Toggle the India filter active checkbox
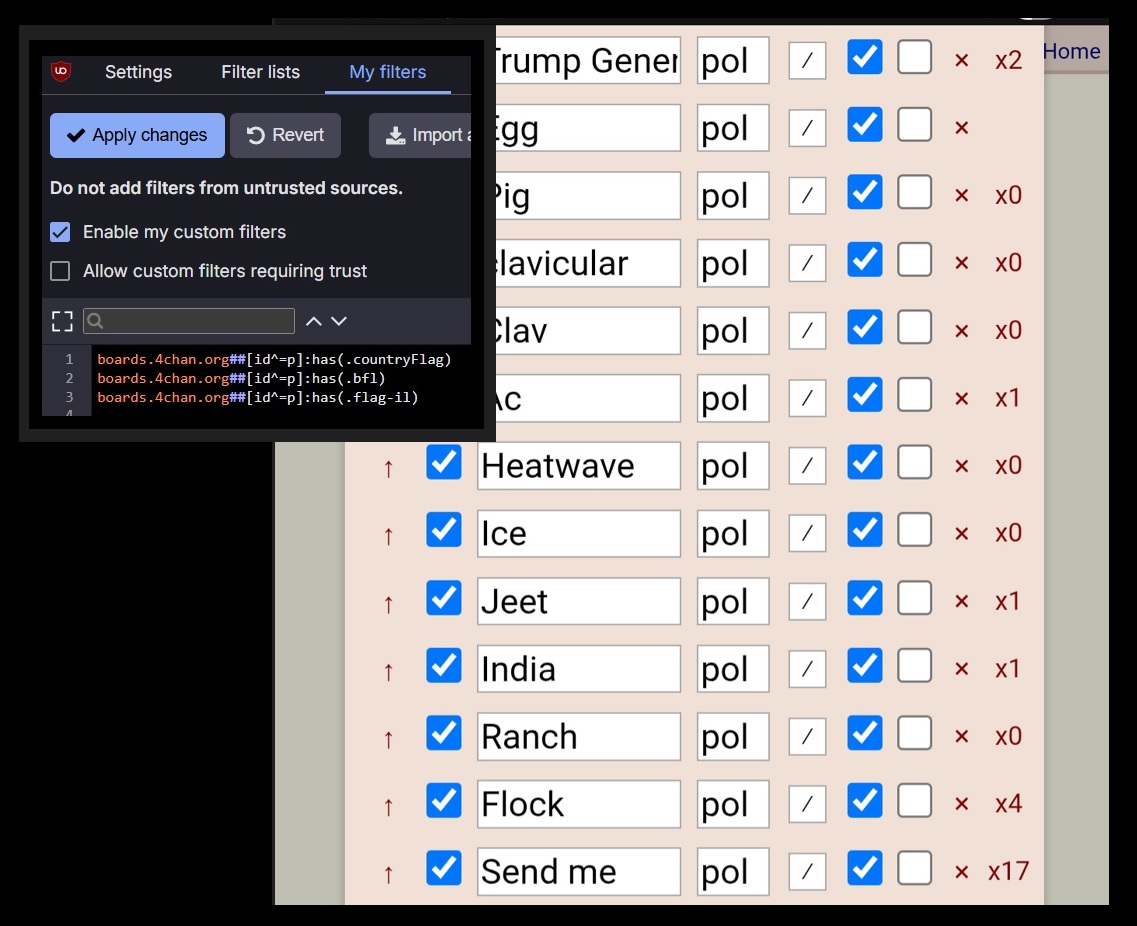Screen dimensions: 1137x926 pos(444,666)
